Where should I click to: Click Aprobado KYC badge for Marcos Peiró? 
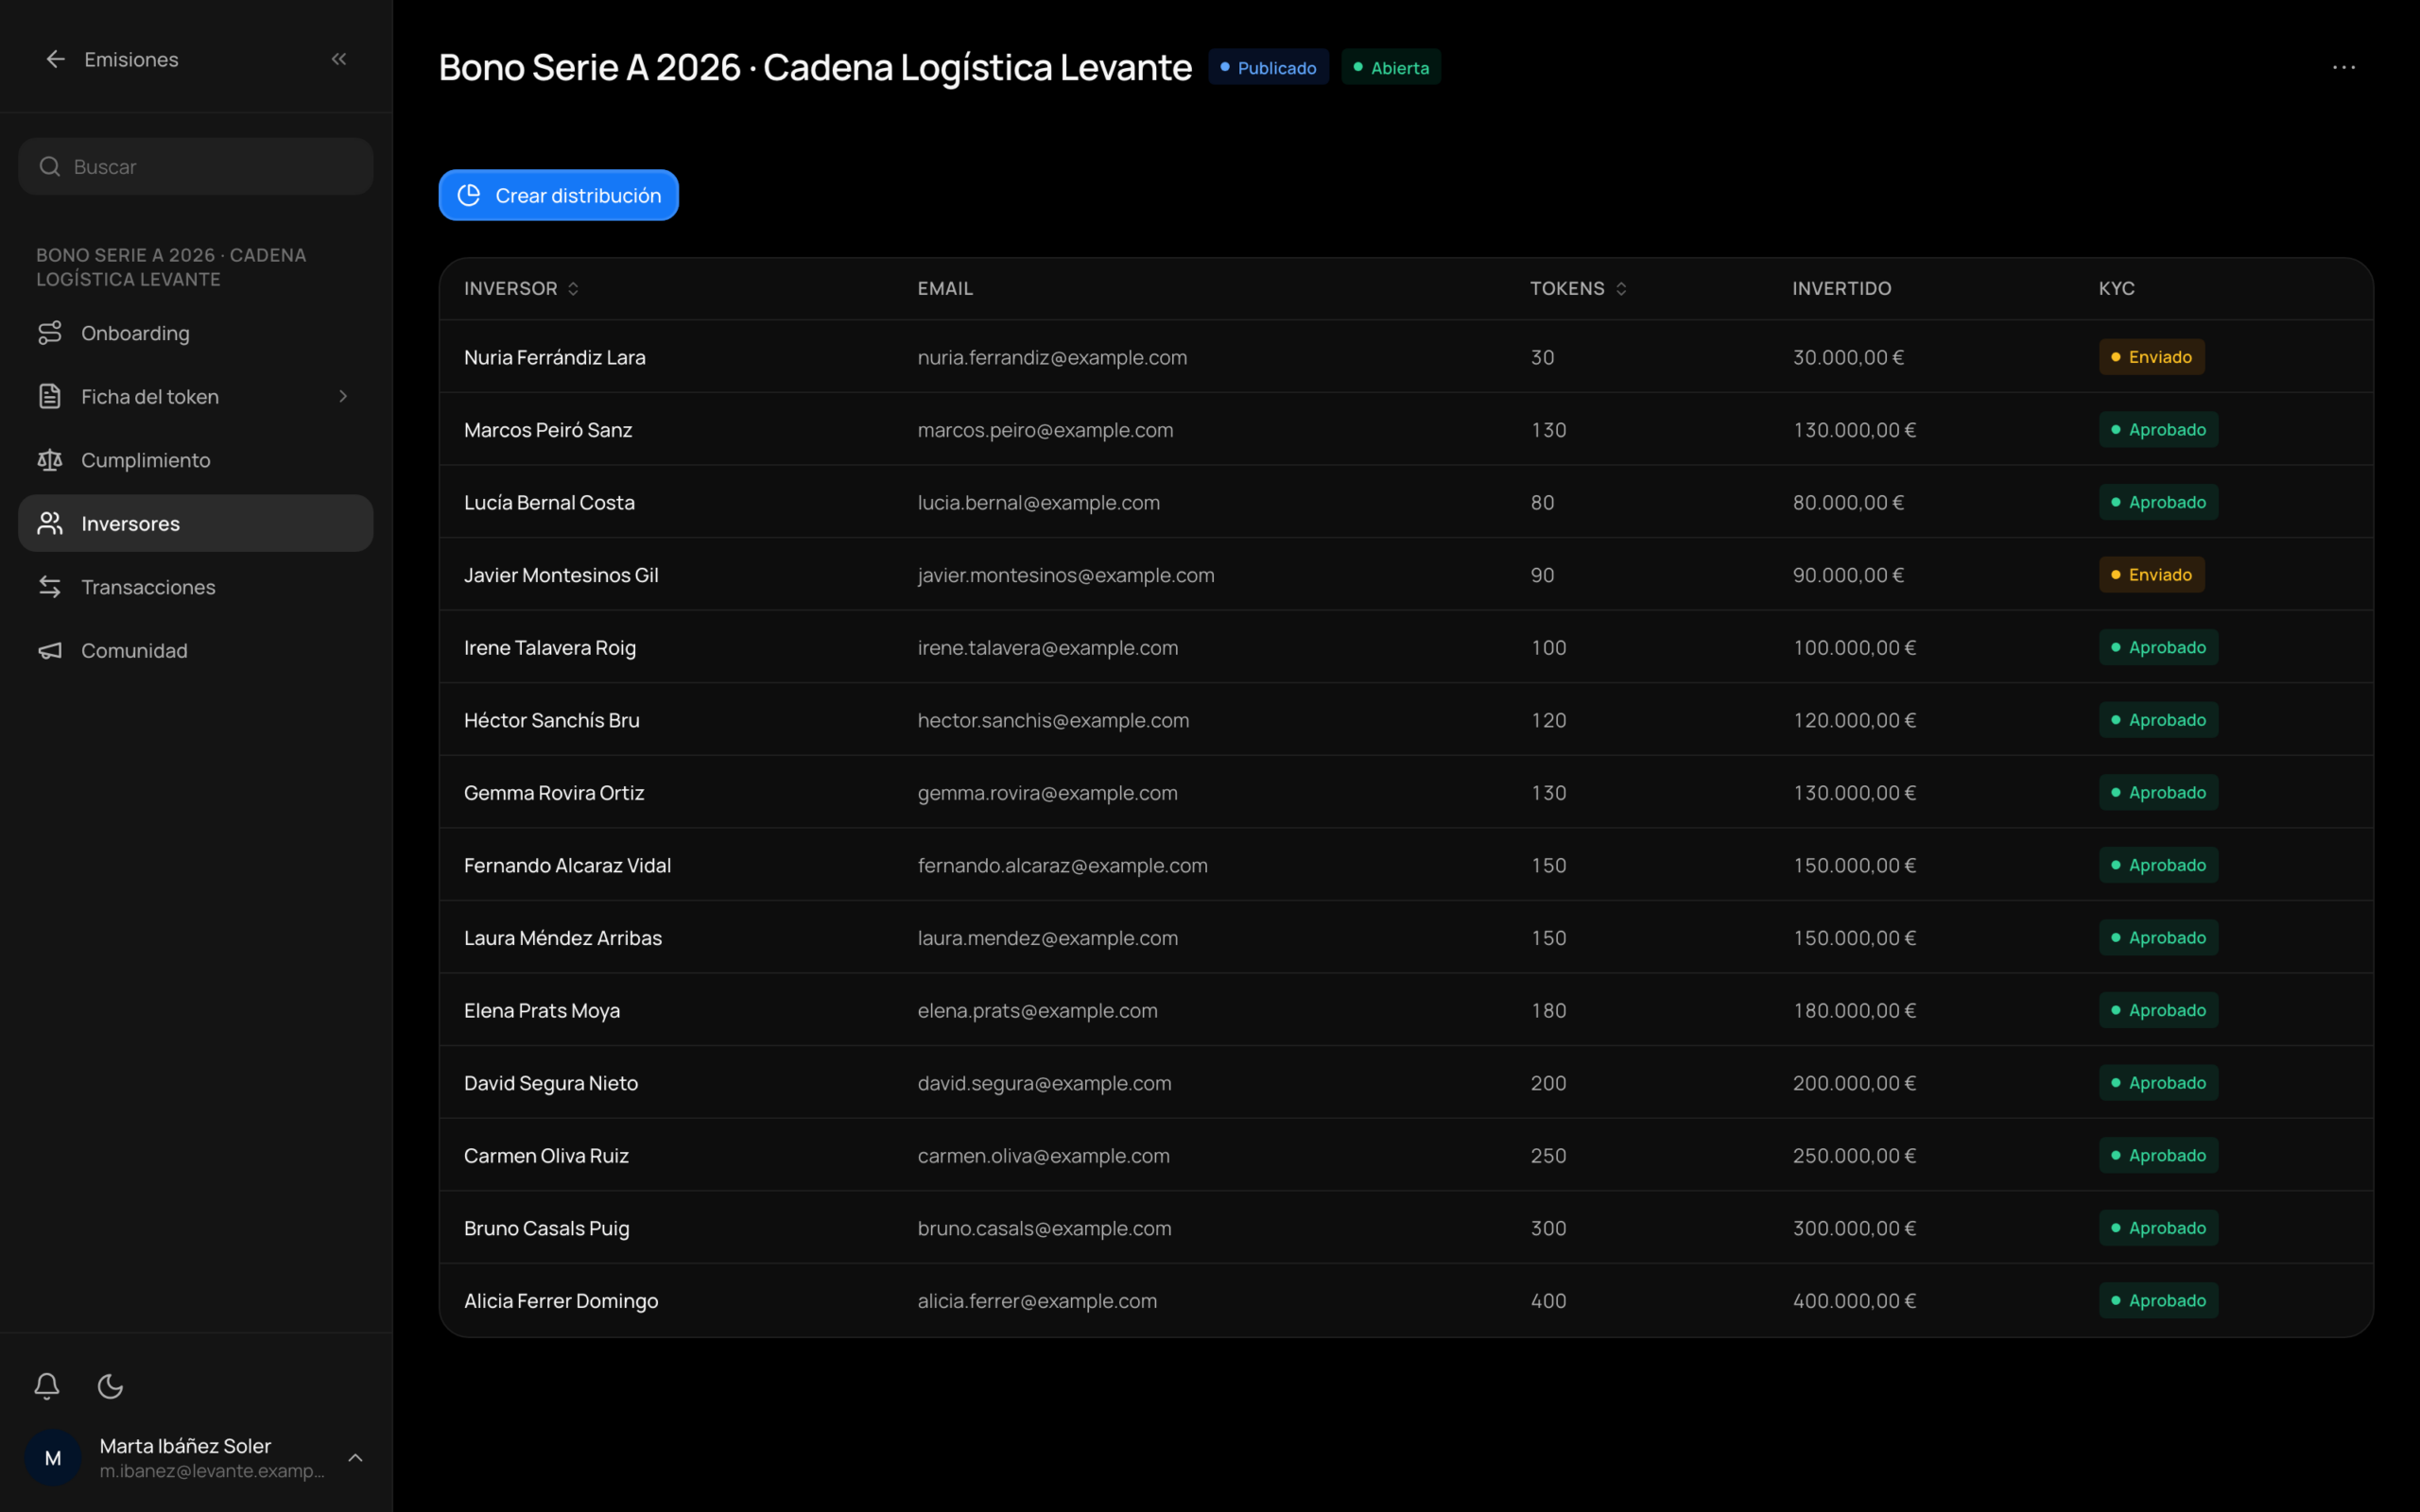pos(2158,430)
